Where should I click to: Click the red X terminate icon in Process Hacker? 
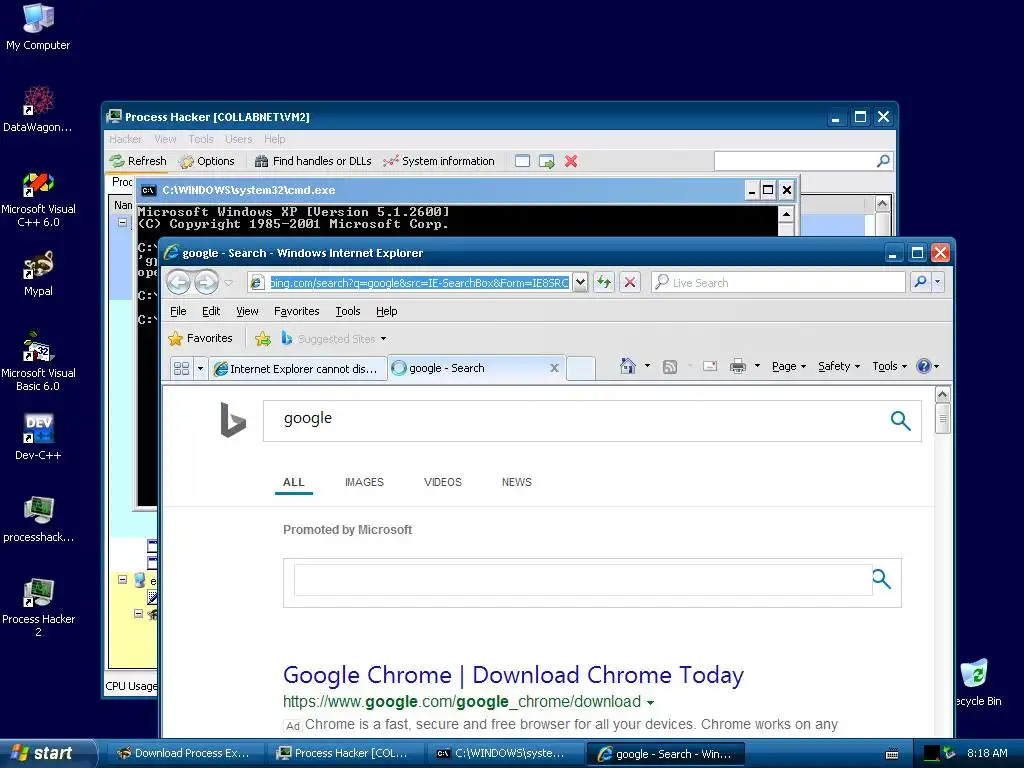571,161
